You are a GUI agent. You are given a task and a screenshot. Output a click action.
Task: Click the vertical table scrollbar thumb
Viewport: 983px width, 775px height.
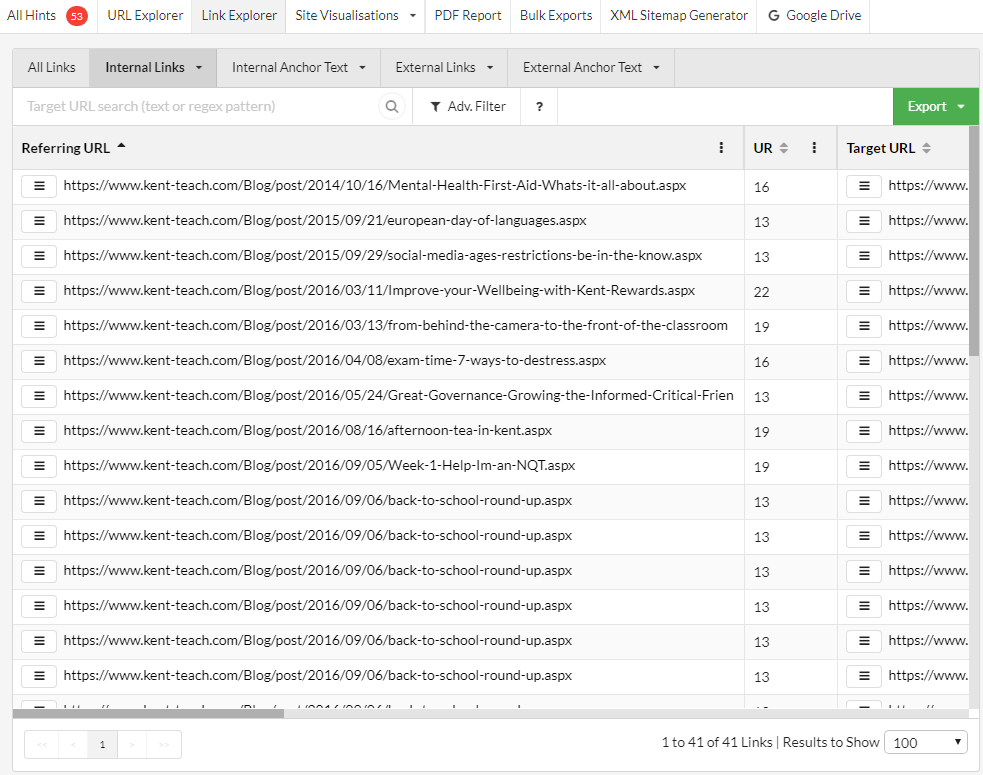[974, 241]
